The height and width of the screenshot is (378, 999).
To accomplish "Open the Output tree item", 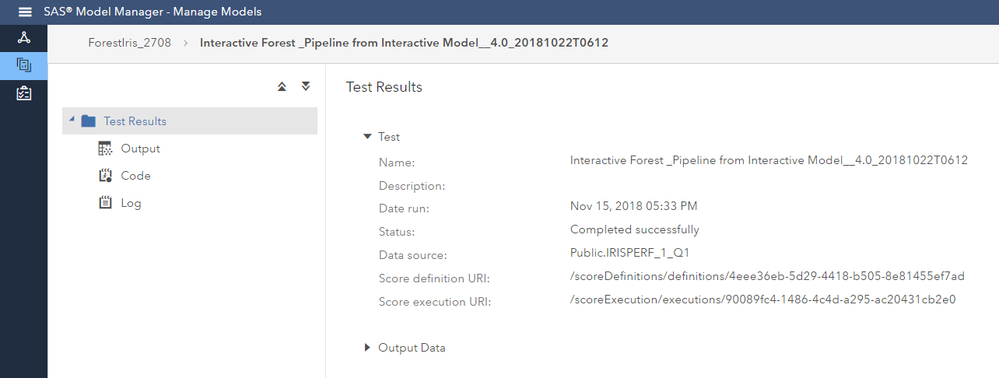I will tap(140, 149).
